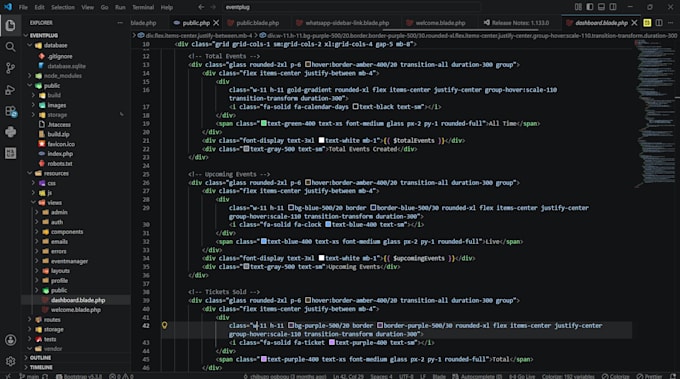Open the Accounts icon in activity bar
Viewport: 680px width, 379px height.
pyautogui.click(x=10, y=340)
